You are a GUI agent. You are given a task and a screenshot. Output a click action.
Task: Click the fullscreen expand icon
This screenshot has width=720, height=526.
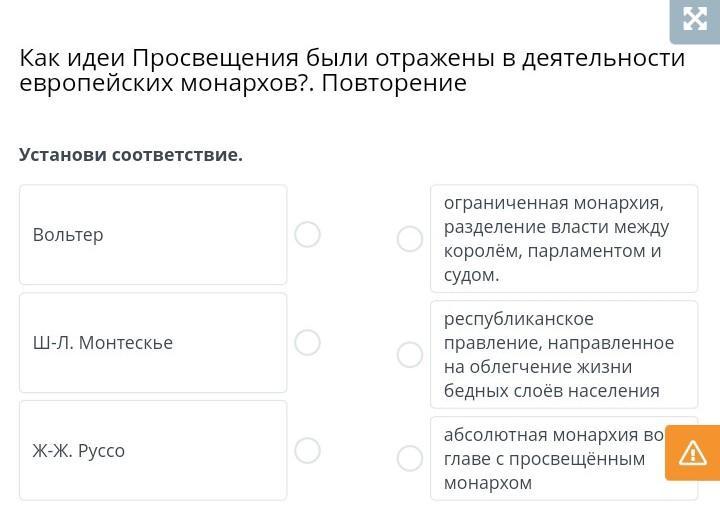coord(694,19)
